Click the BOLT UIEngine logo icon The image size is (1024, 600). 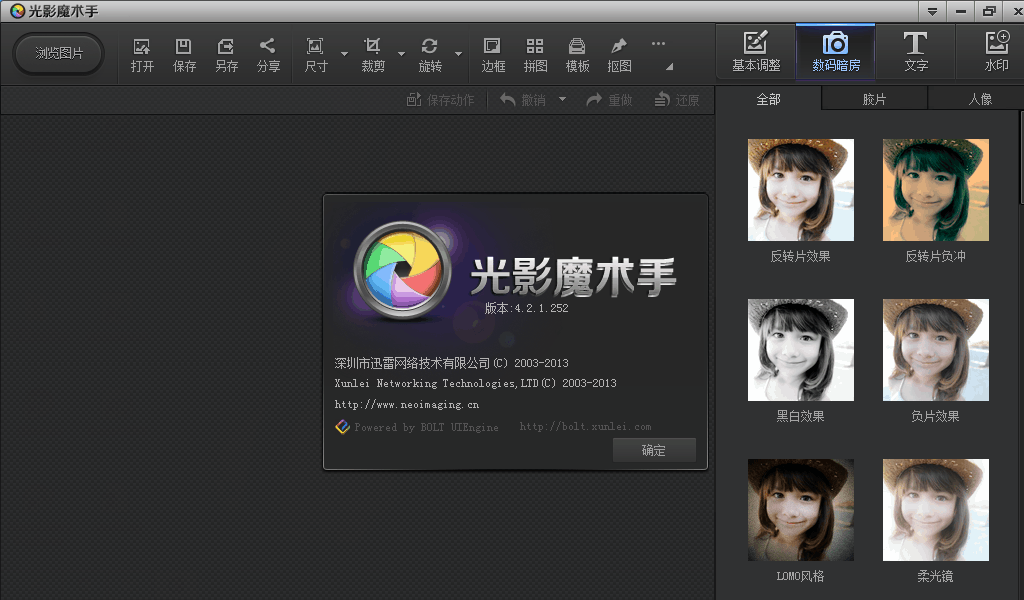coord(342,426)
